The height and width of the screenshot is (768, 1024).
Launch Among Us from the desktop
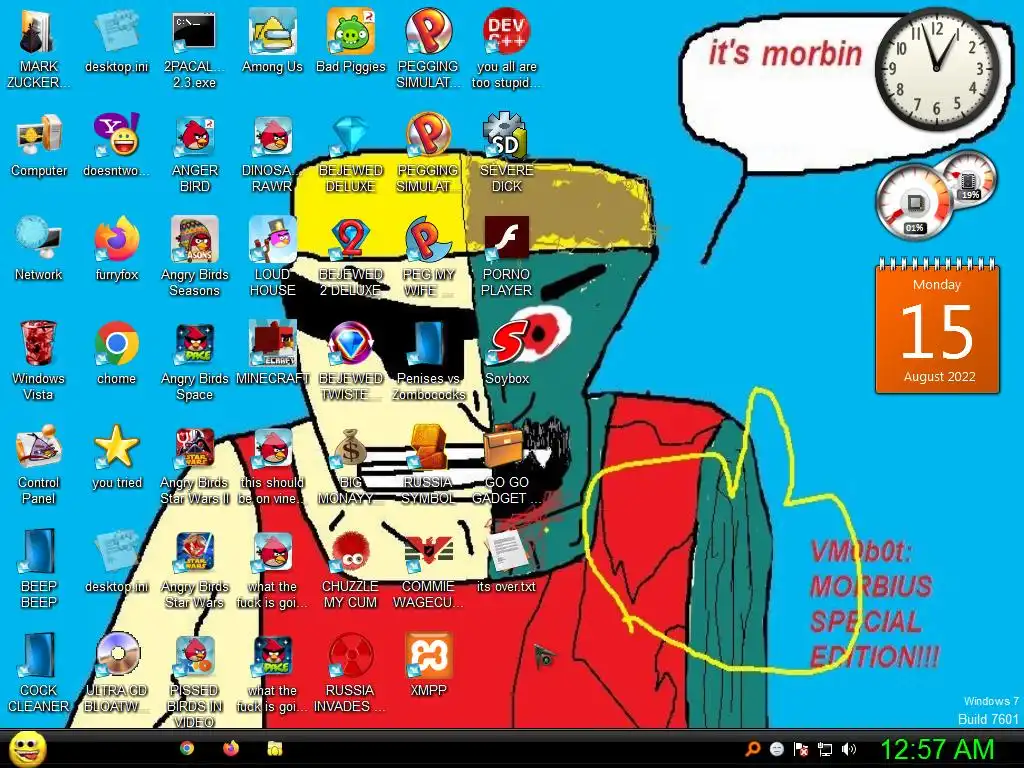click(272, 33)
